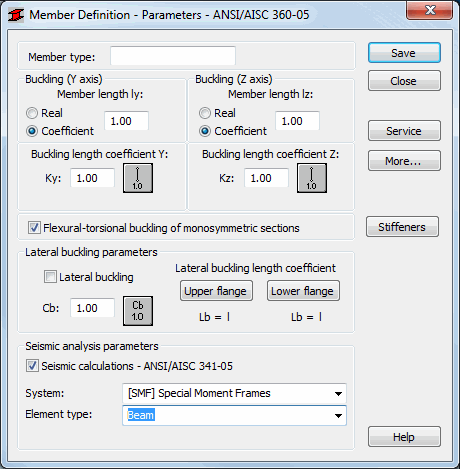Expand the System dropdown list

[x=338, y=393]
